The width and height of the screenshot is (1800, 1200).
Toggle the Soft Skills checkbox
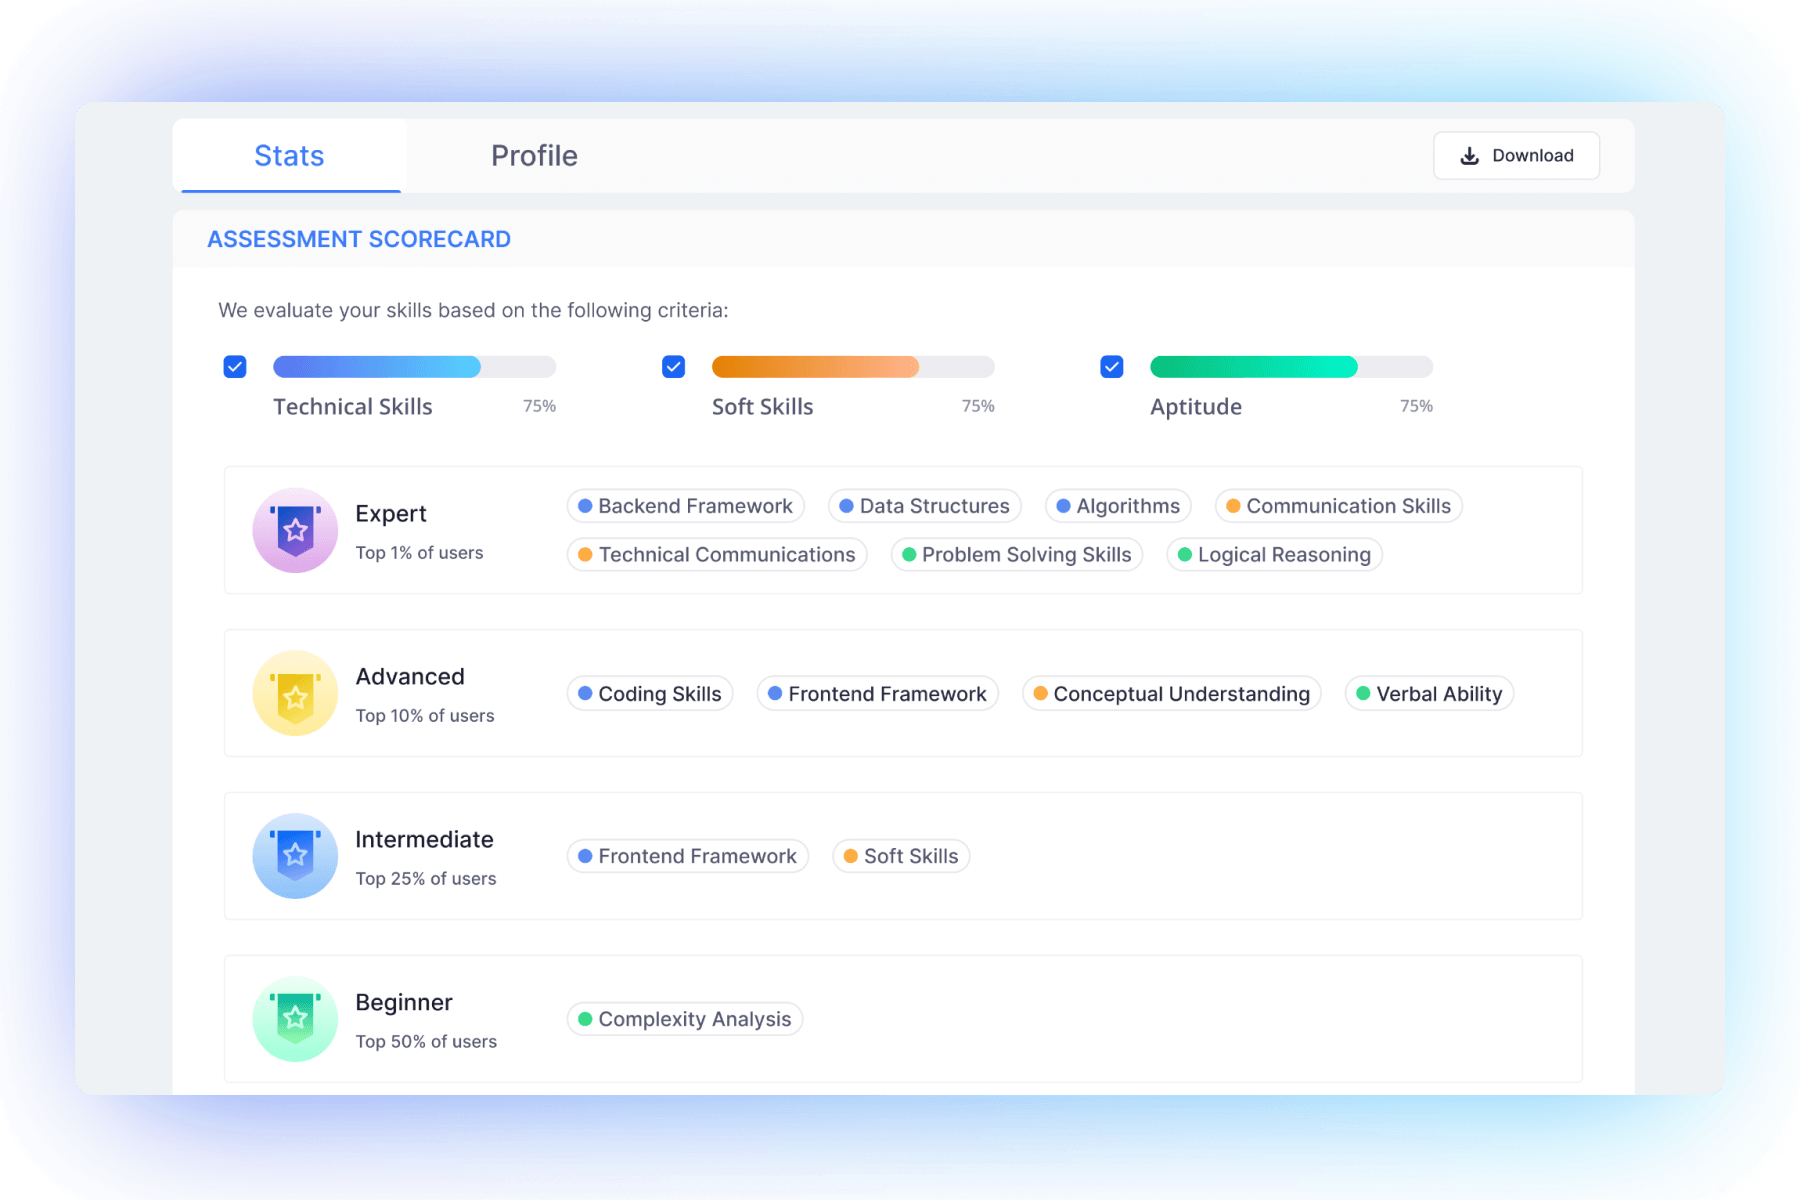pos(673,367)
